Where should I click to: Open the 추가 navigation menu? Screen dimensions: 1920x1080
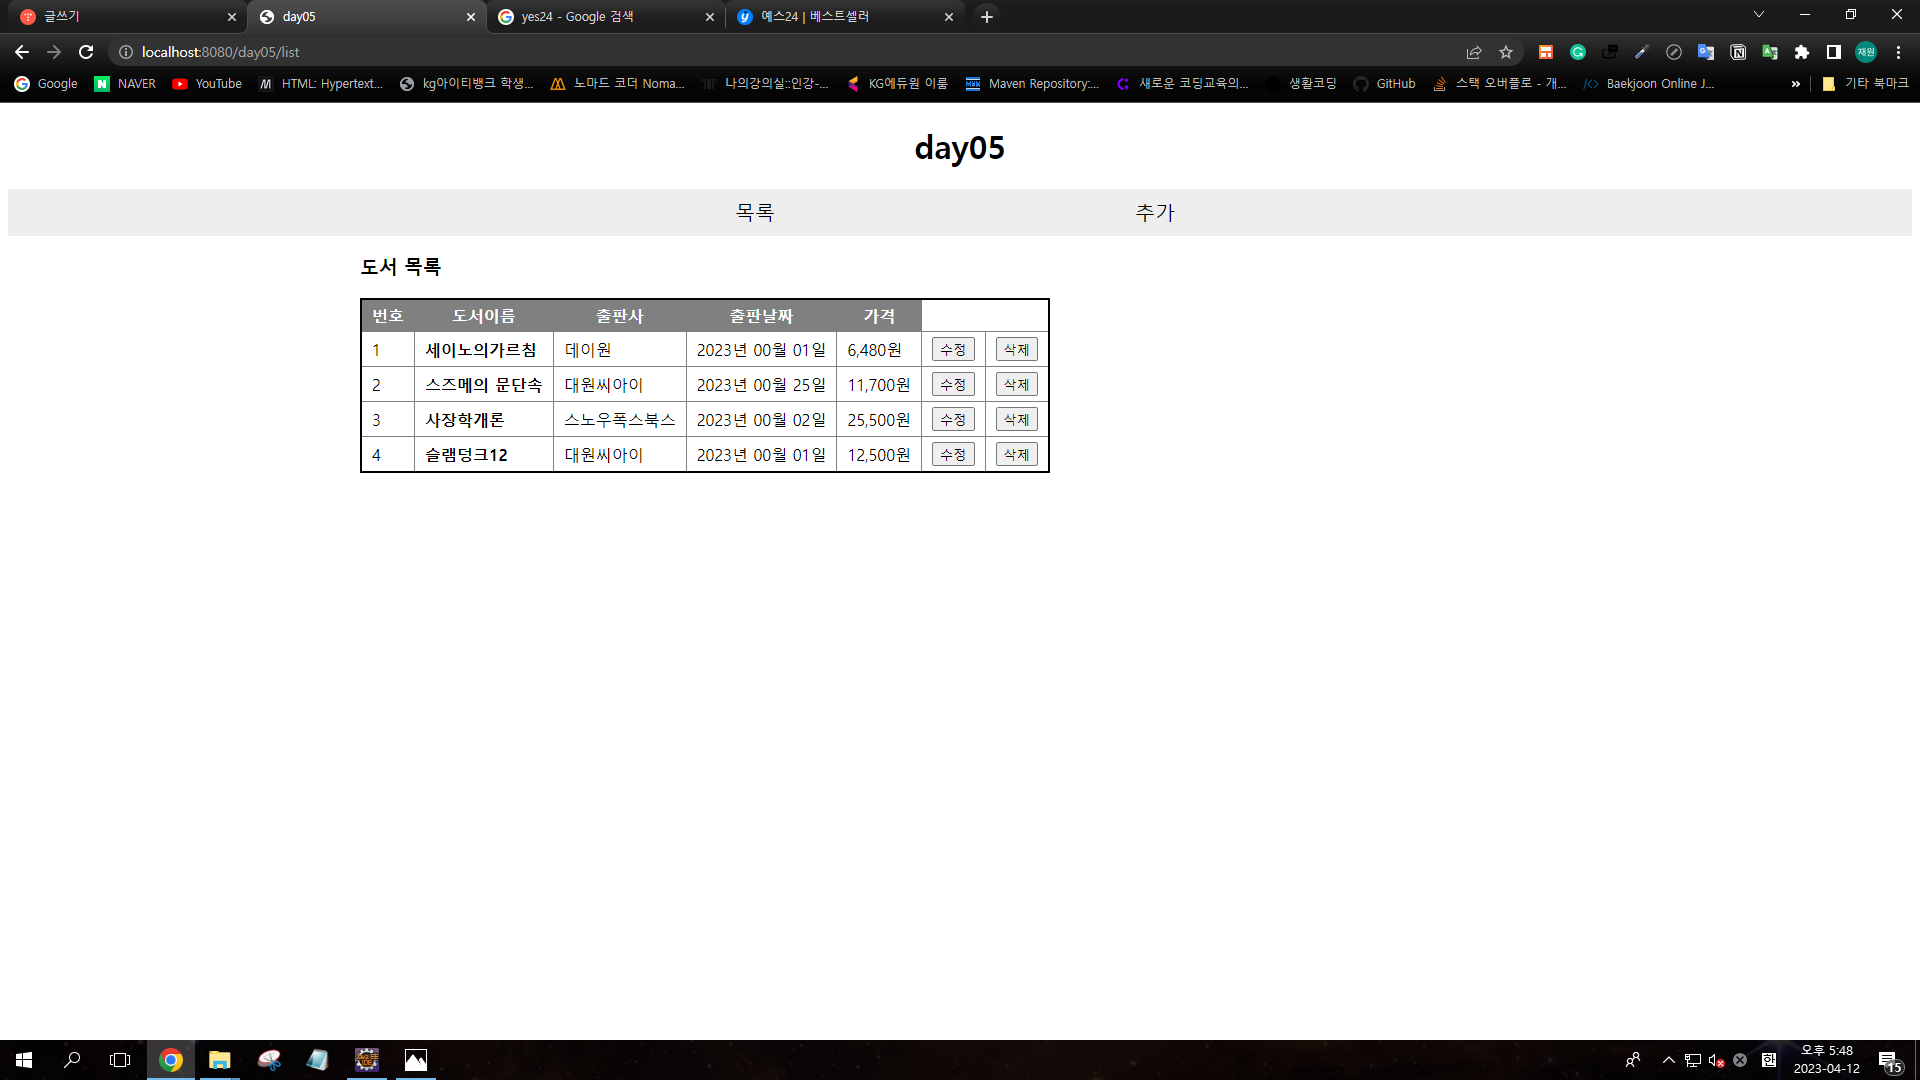click(x=1155, y=212)
